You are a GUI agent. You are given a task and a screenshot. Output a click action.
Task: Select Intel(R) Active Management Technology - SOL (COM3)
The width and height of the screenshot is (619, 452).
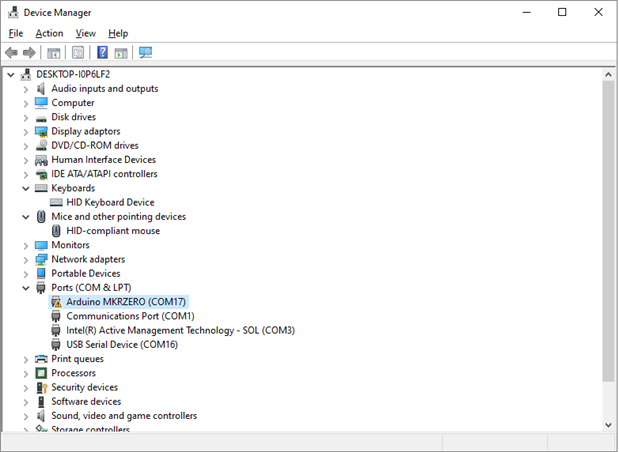click(180, 330)
